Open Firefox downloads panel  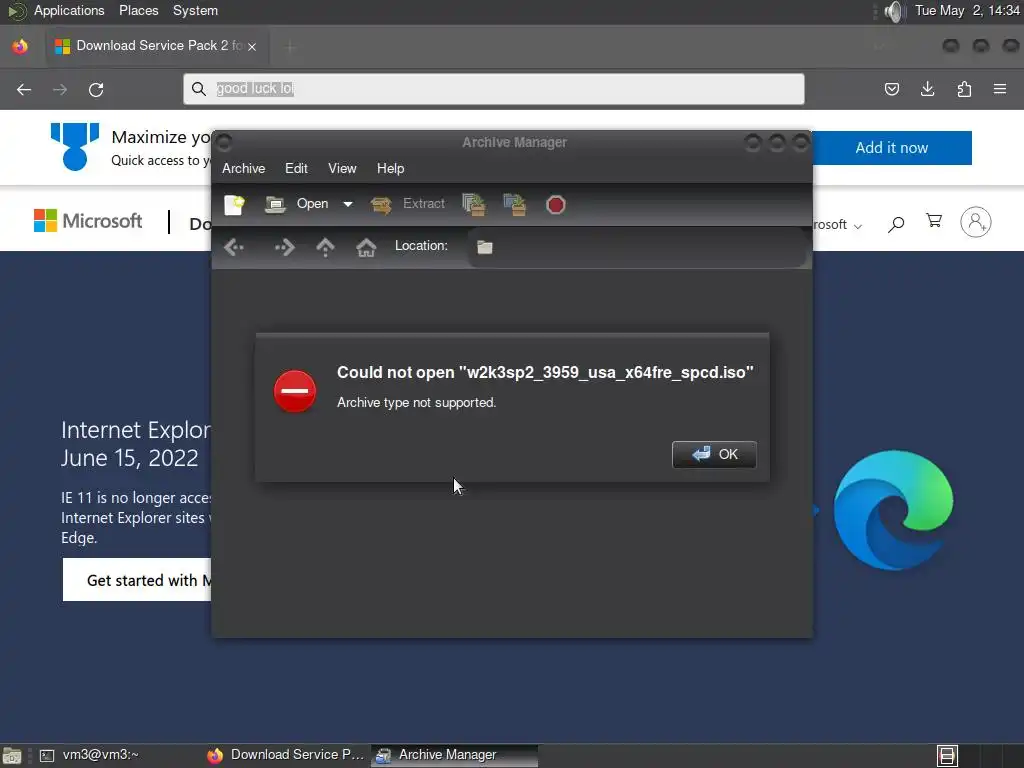927,89
